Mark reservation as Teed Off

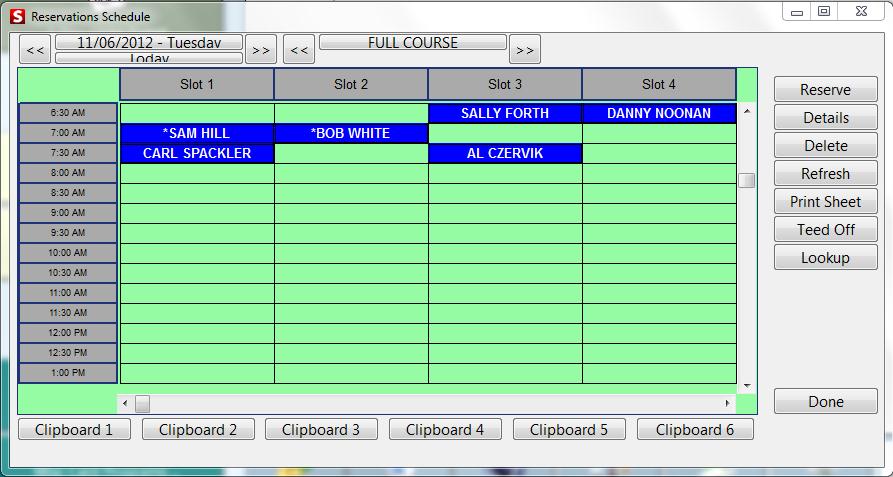[x=825, y=230]
